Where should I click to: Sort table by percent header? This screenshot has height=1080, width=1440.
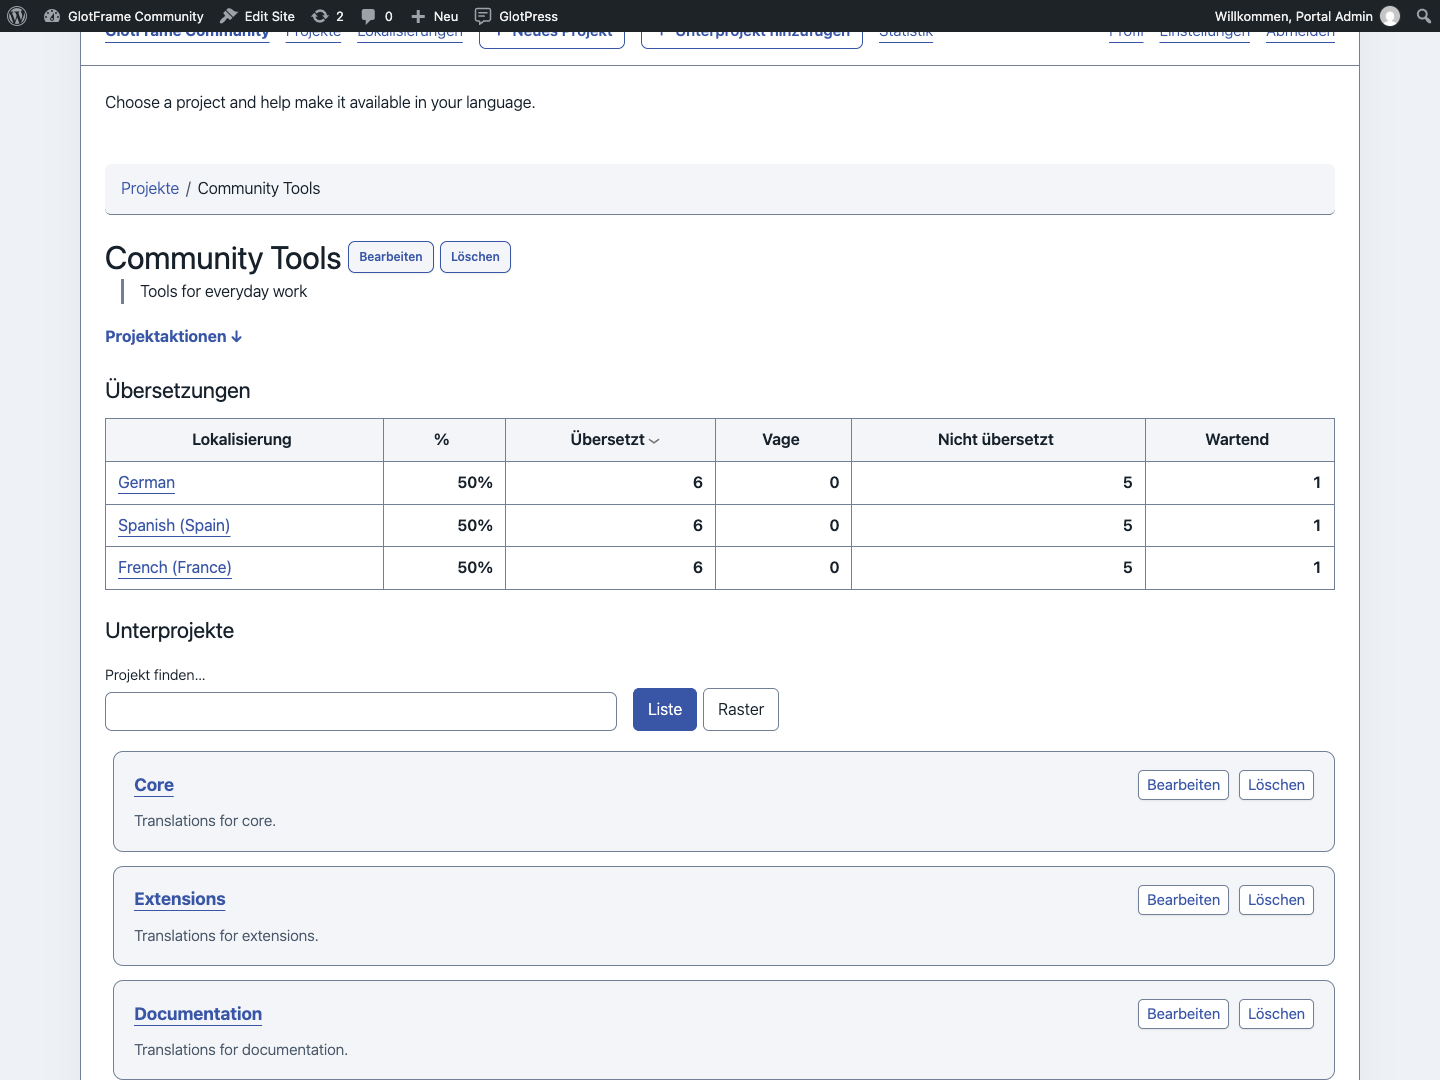(442, 440)
